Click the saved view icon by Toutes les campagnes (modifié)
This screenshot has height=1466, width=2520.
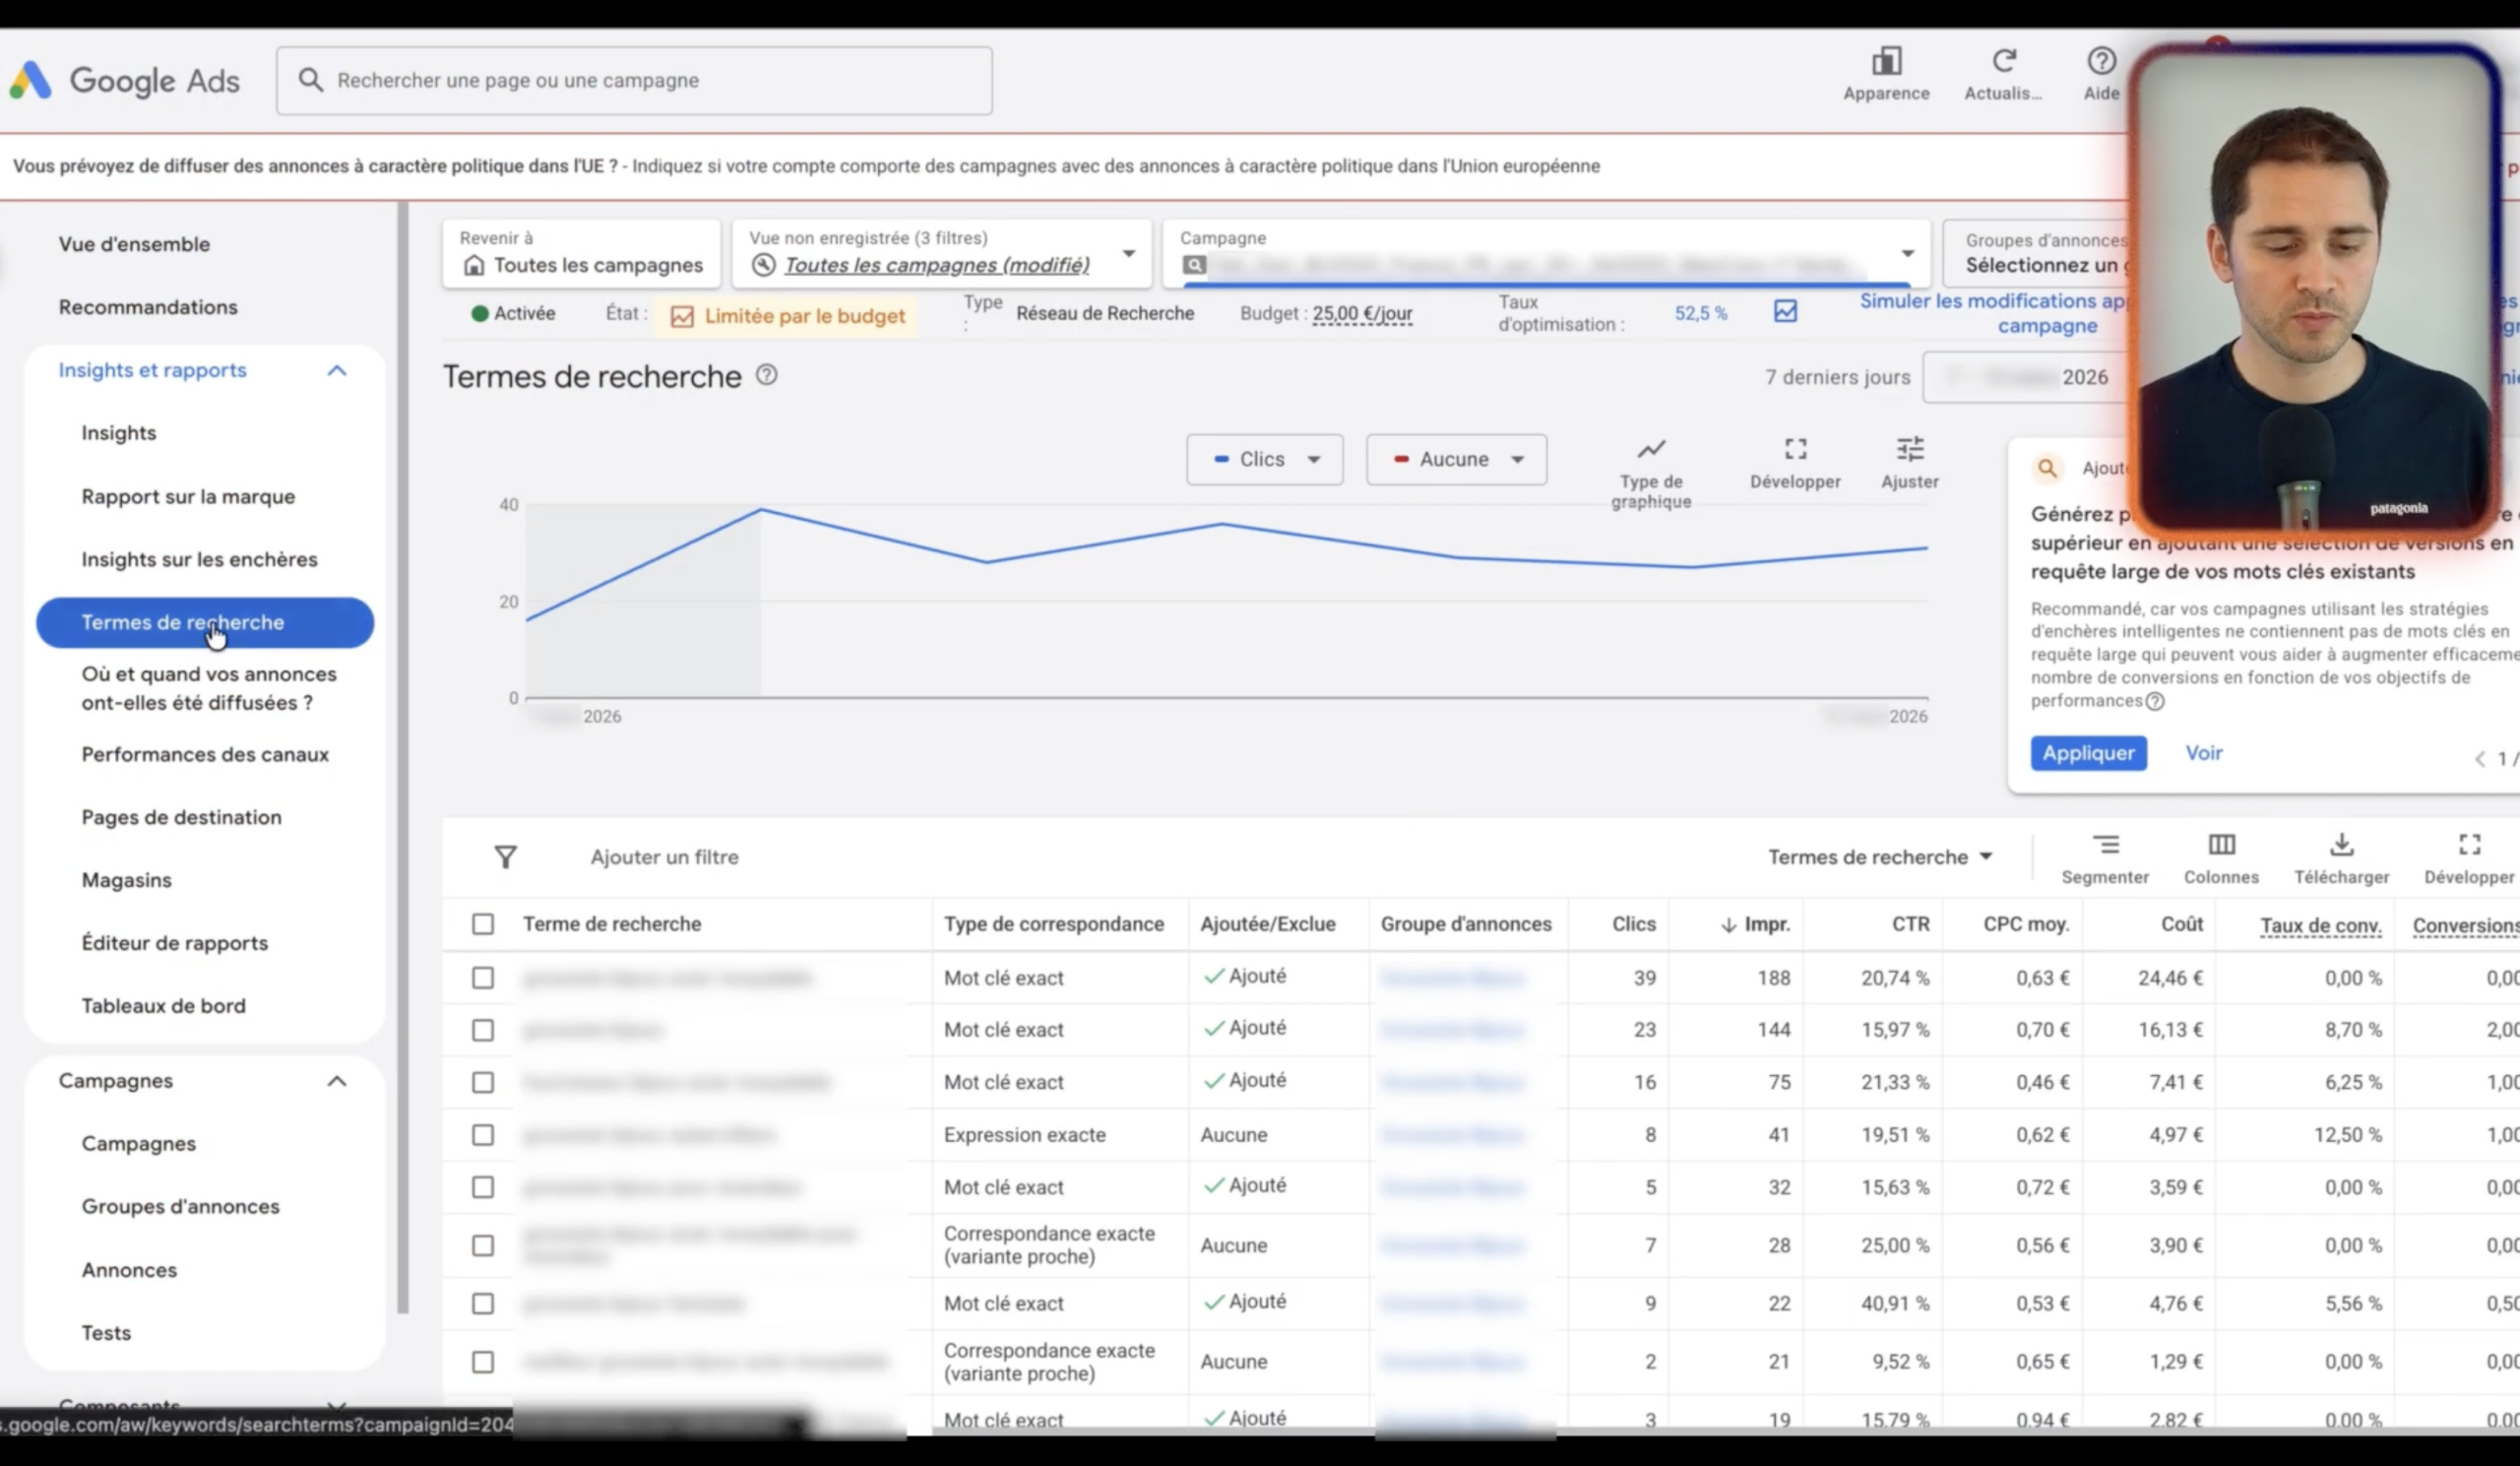[763, 265]
